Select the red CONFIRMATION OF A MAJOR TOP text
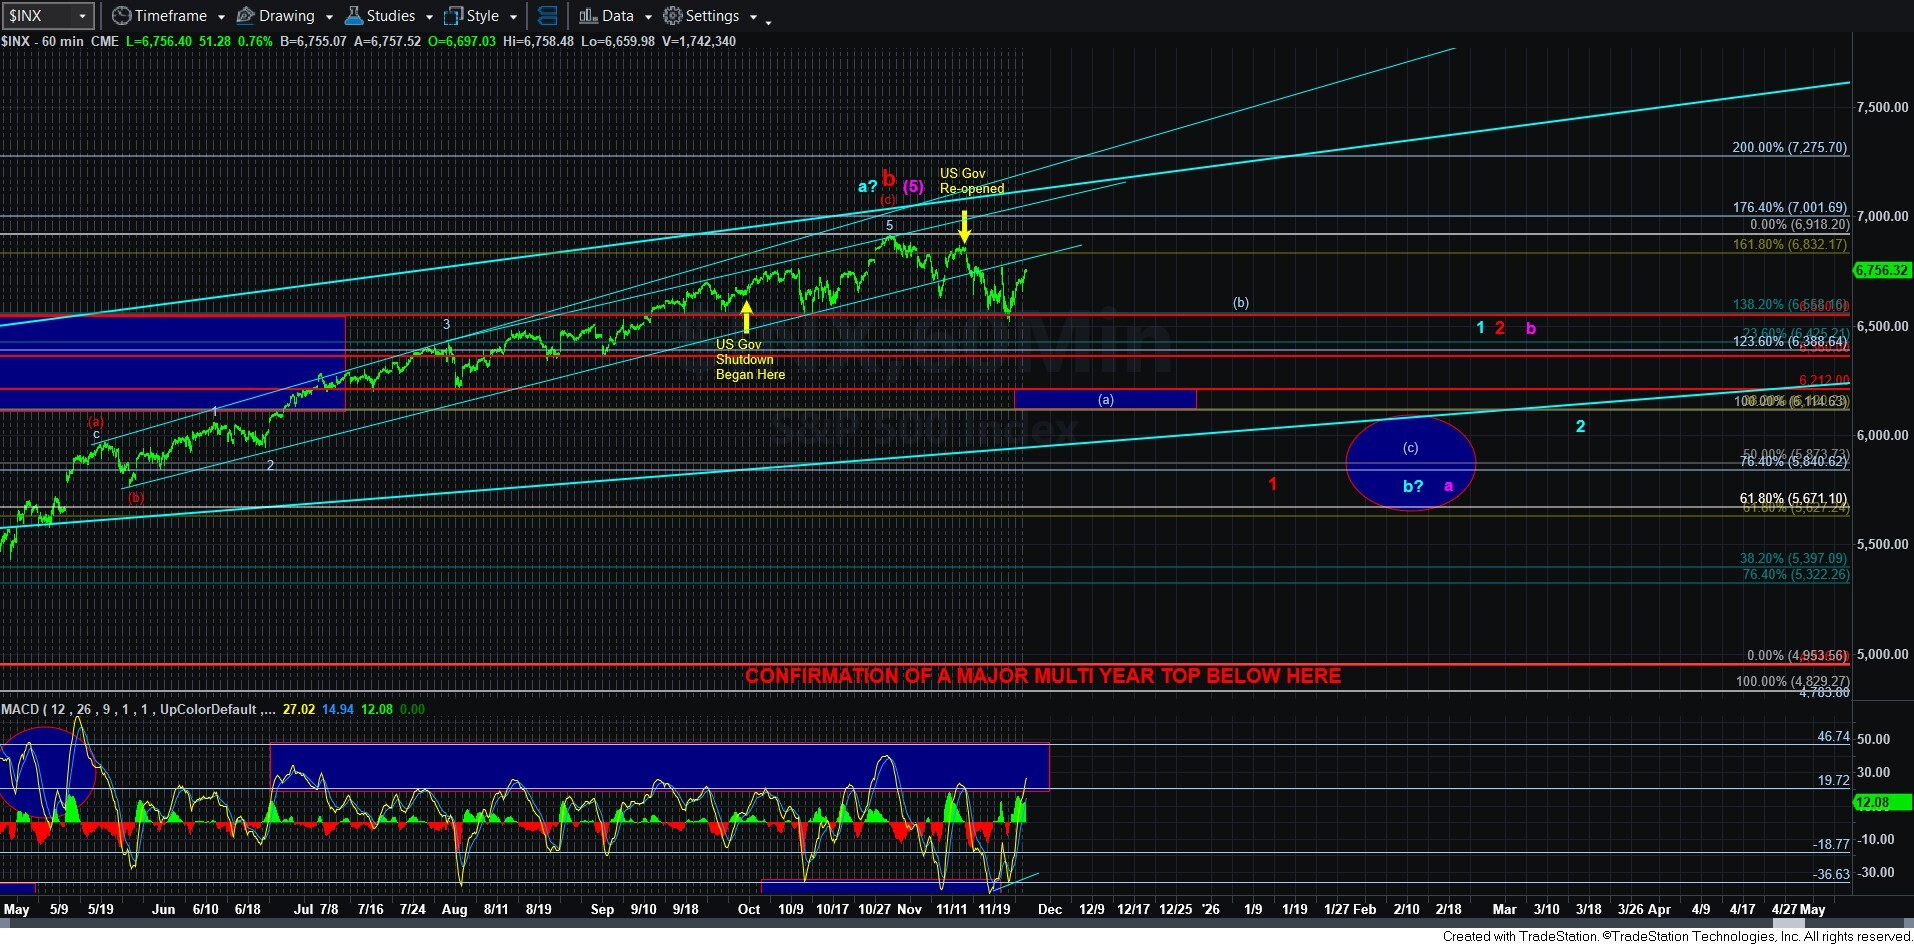The width and height of the screenshot is (1914, 944). pos(1042,676)
